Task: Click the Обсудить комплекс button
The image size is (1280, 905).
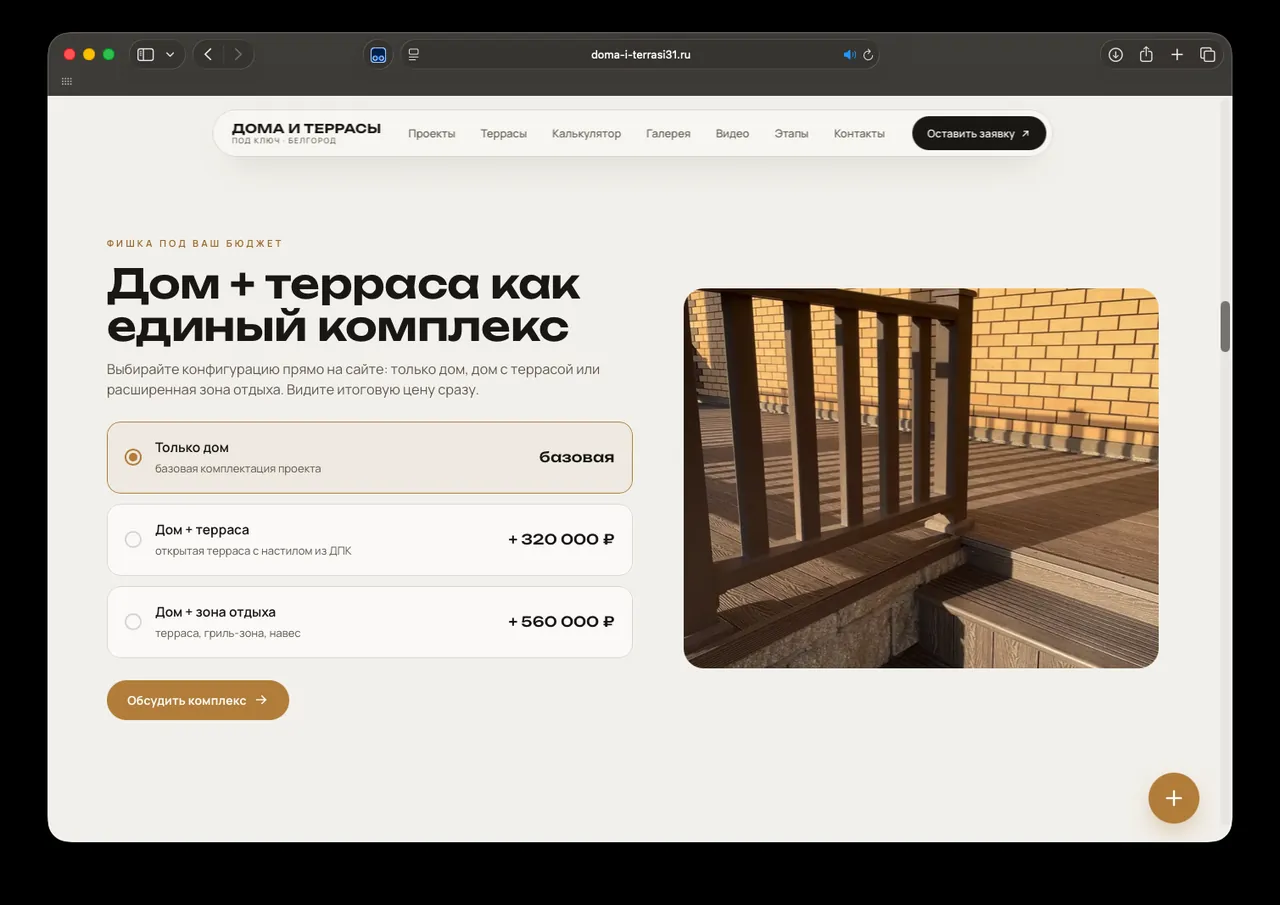Action: (198, 700)
